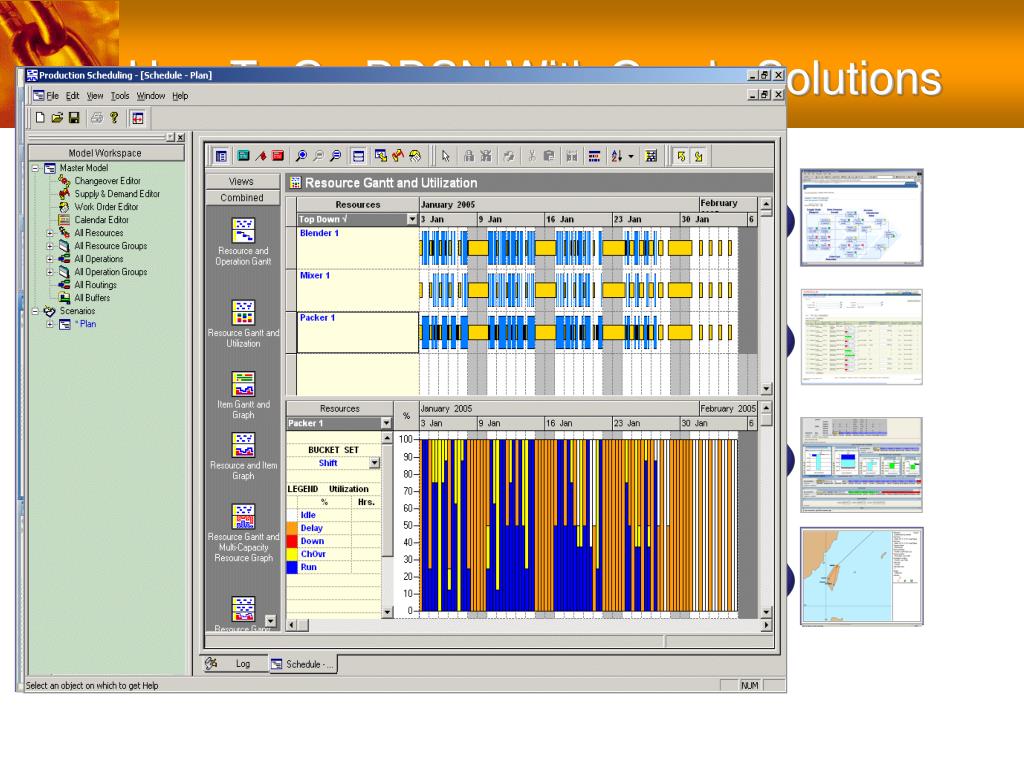Collapse the Master Model tree node
The image size is (1024, 768).
pyautogui.click(x=35, y=168)
